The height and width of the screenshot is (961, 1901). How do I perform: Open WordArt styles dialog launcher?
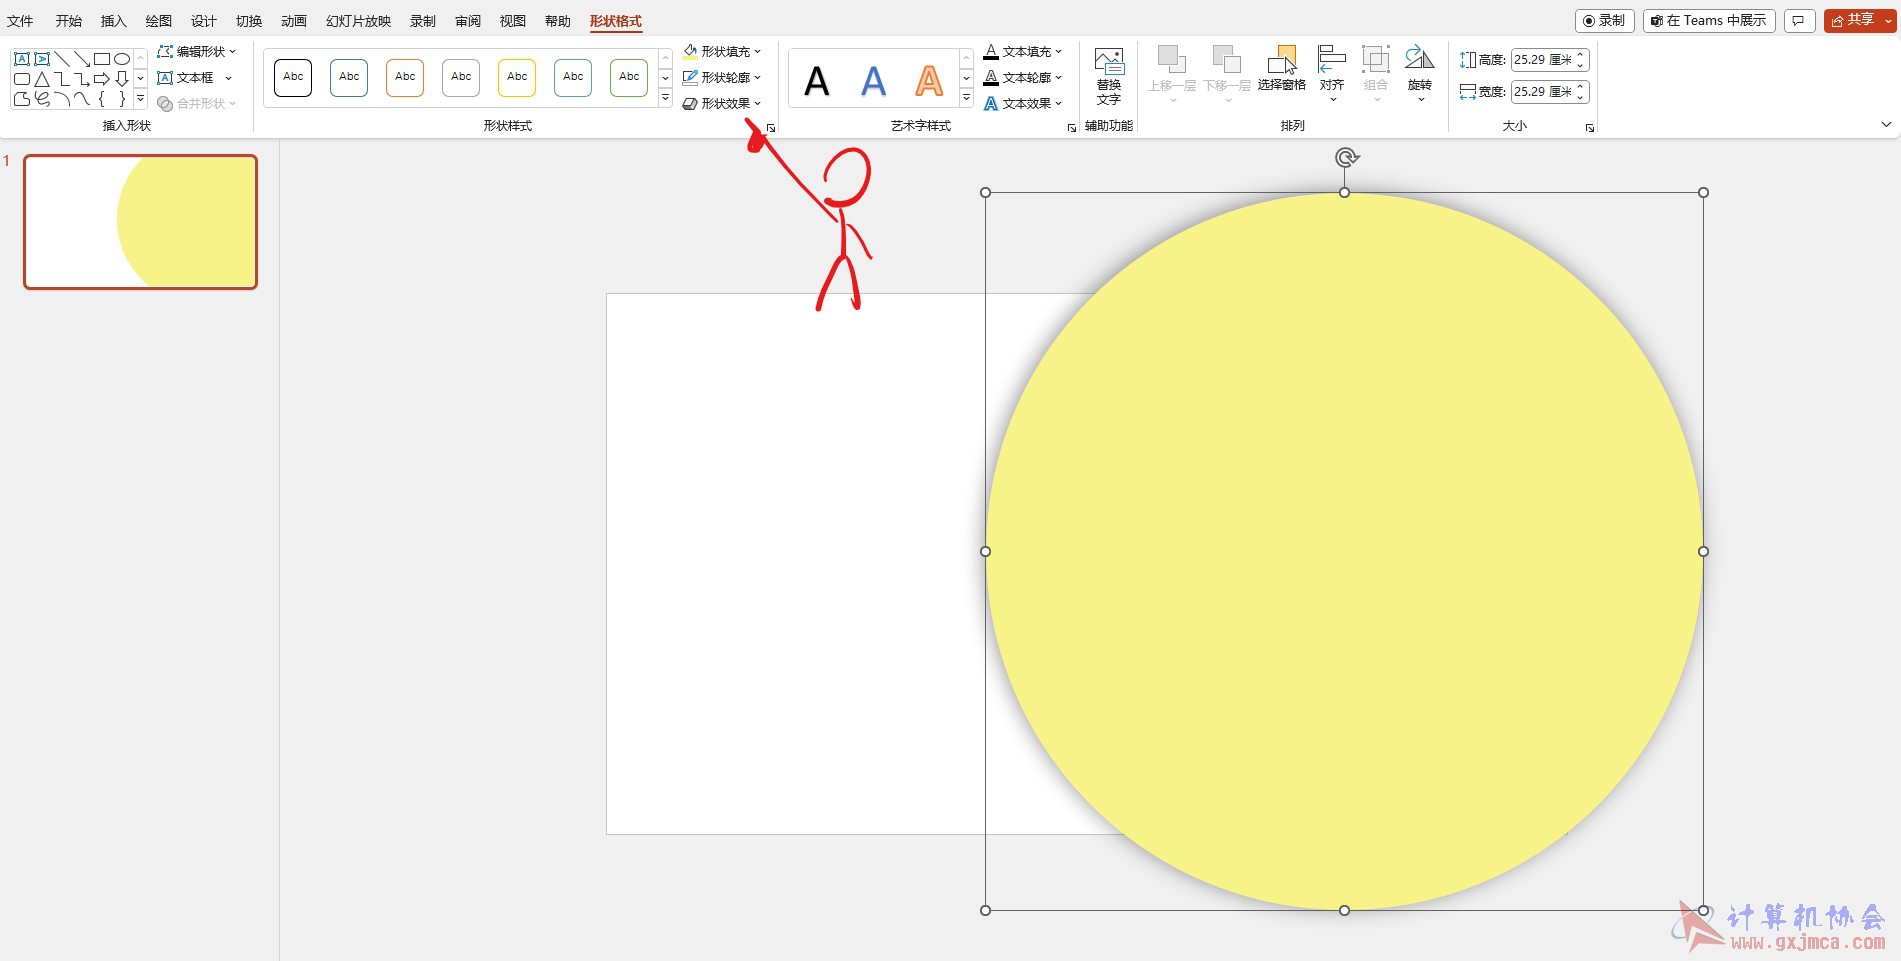coord(1072,128)
